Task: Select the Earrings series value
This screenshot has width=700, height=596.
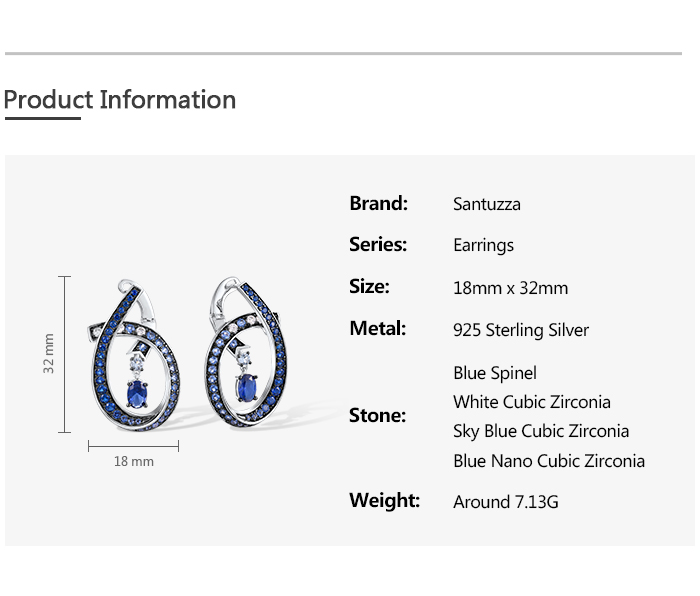Action: (x=483, y=245)
